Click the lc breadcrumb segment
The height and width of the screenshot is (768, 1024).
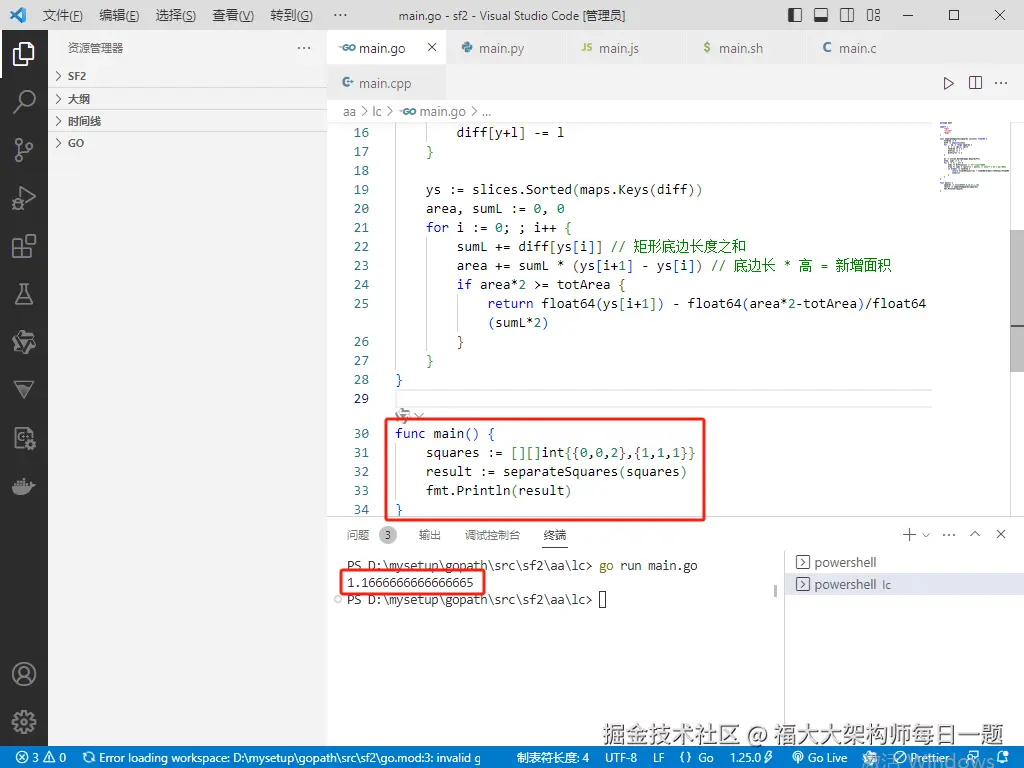tap(376, 112)
